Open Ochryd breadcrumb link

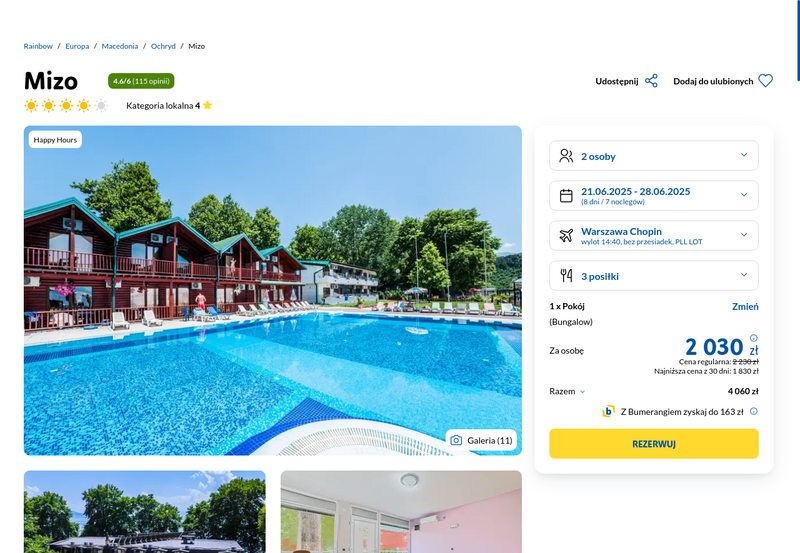coord(163,46)
